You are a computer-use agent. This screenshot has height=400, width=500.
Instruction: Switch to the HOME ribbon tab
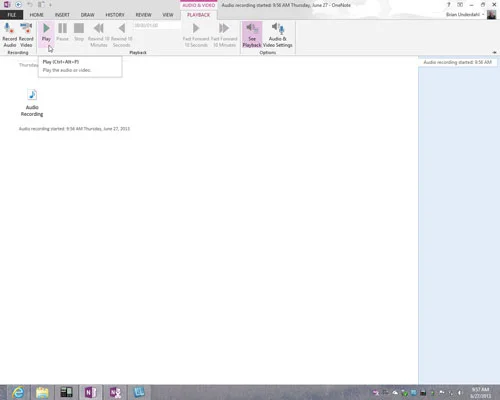(x=36, y=15)
